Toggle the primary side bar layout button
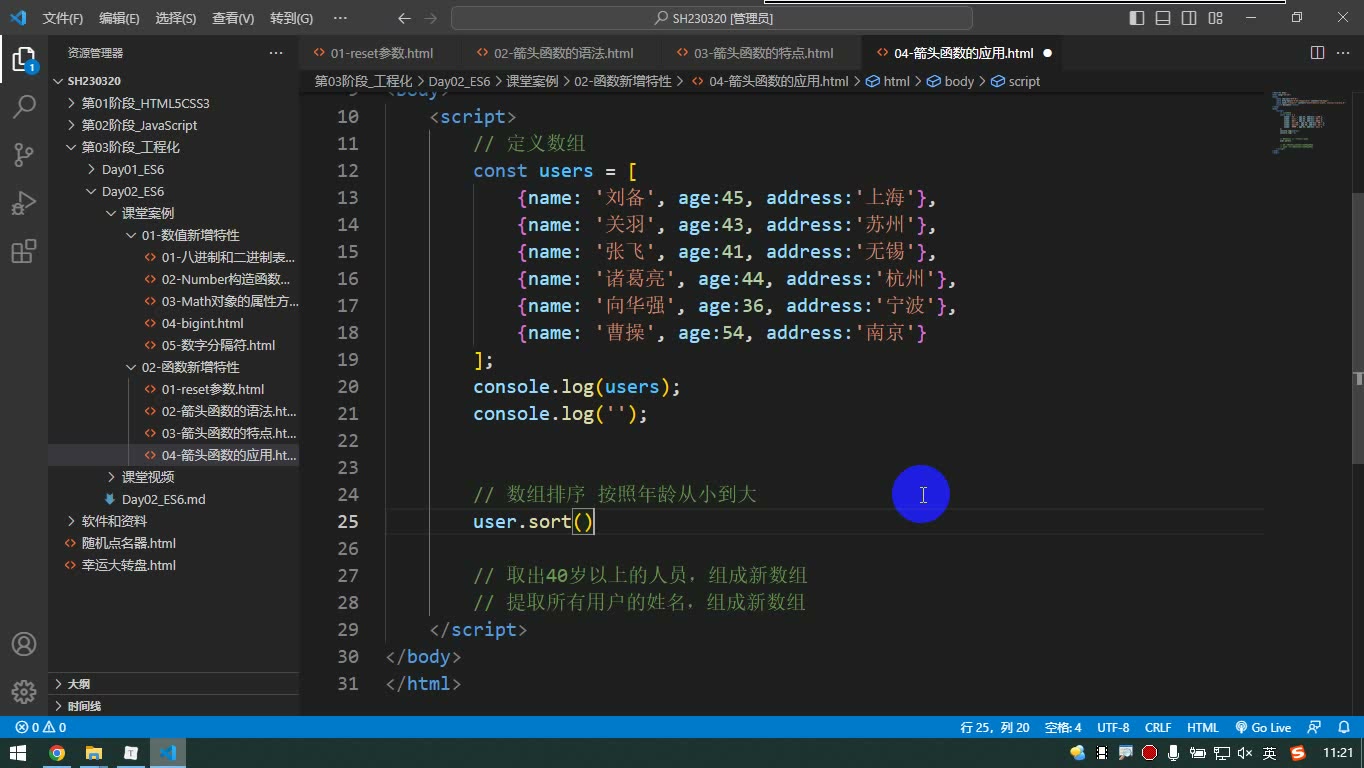The width and height of the screenshot is (1364, 768). pos(1137,18)
